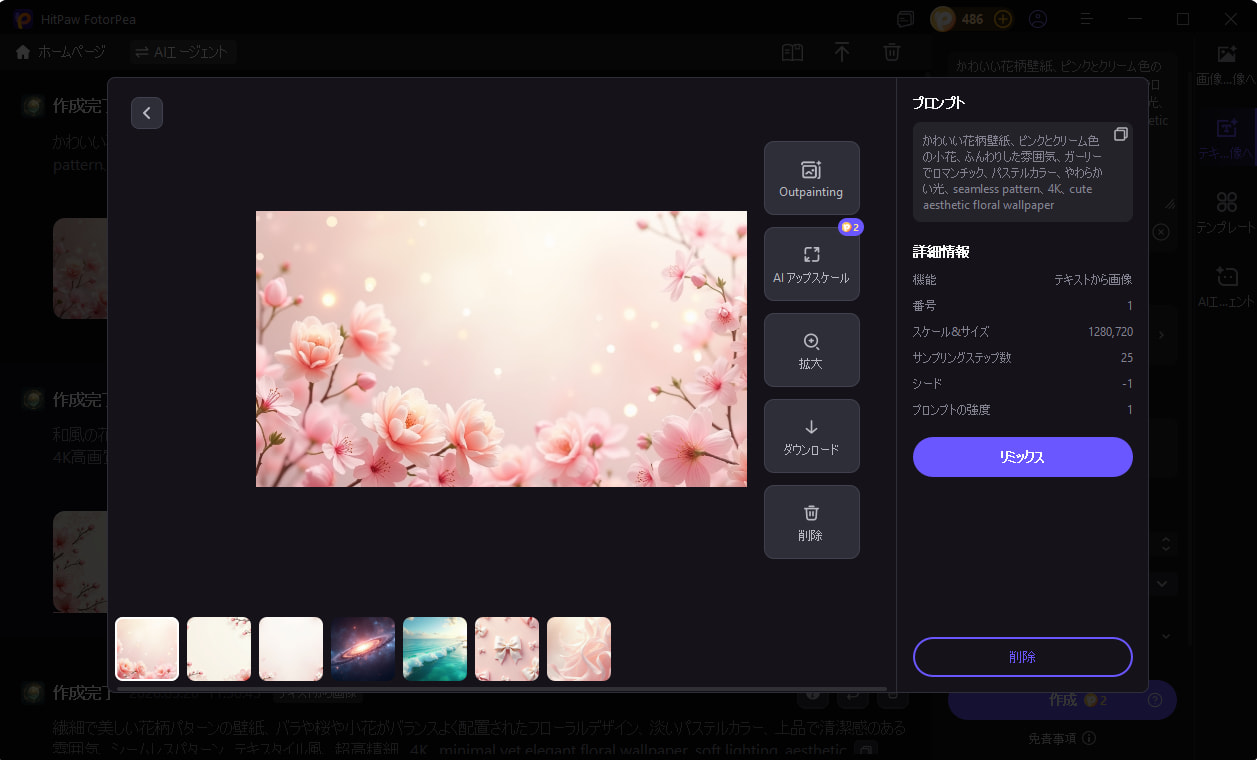
Task: Click the help question icon on 作成 button
Action: tap(1154, 700)
